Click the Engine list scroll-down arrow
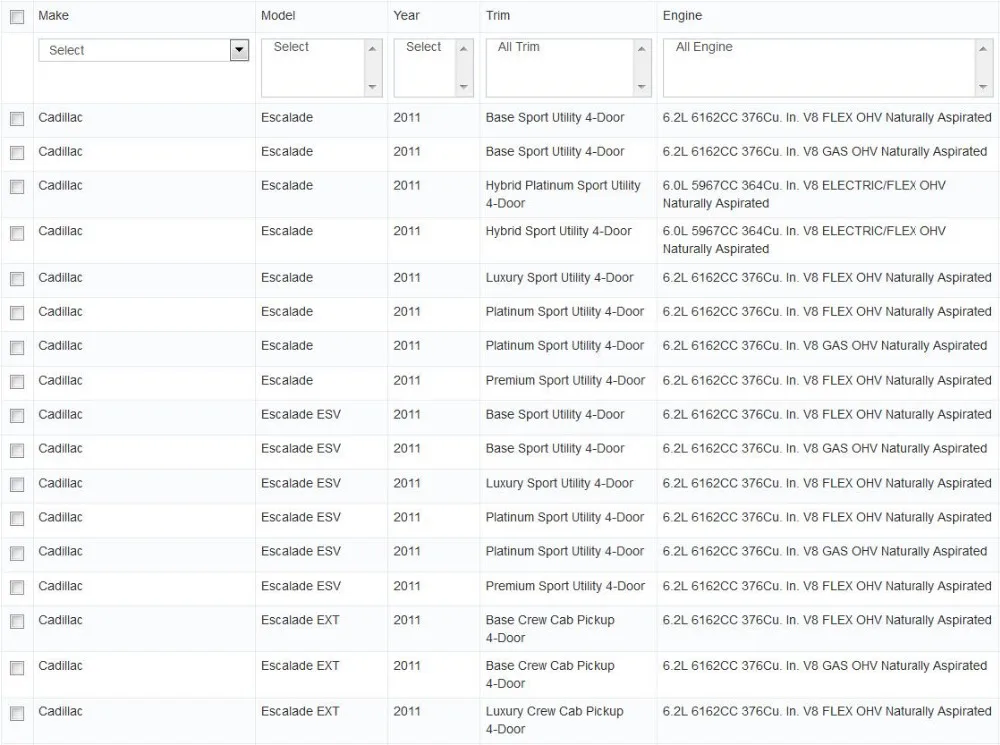 point(983,87)
